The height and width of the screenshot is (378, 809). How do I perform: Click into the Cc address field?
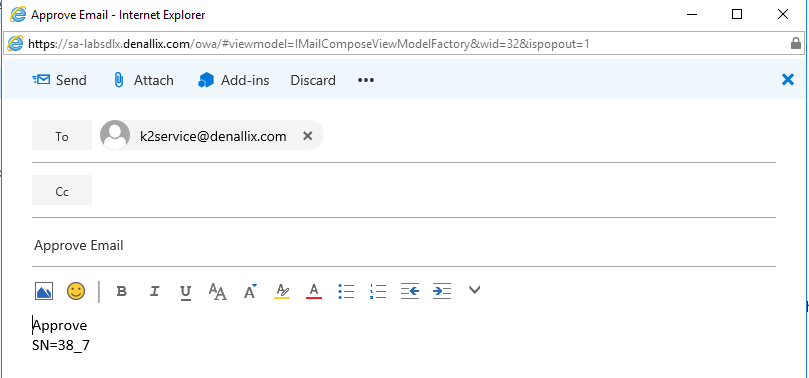tap(433, 191)
